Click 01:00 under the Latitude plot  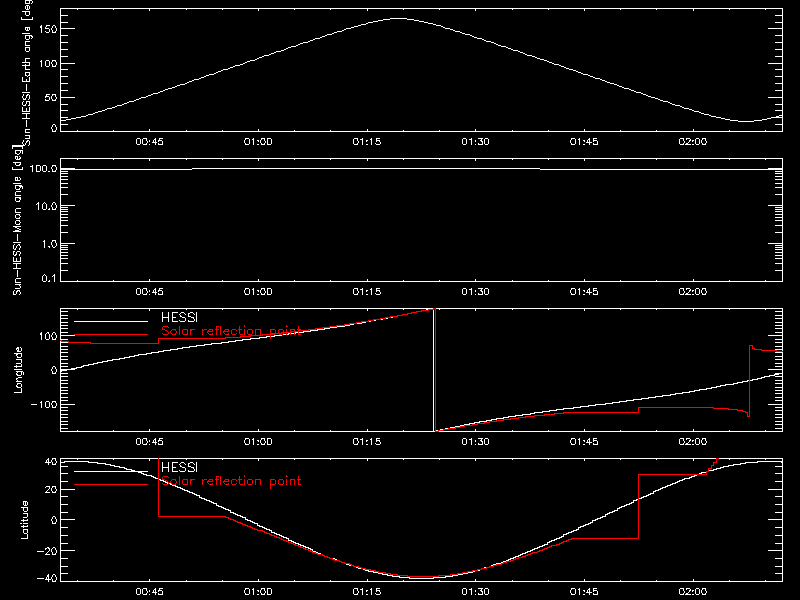tap(258, 591)
